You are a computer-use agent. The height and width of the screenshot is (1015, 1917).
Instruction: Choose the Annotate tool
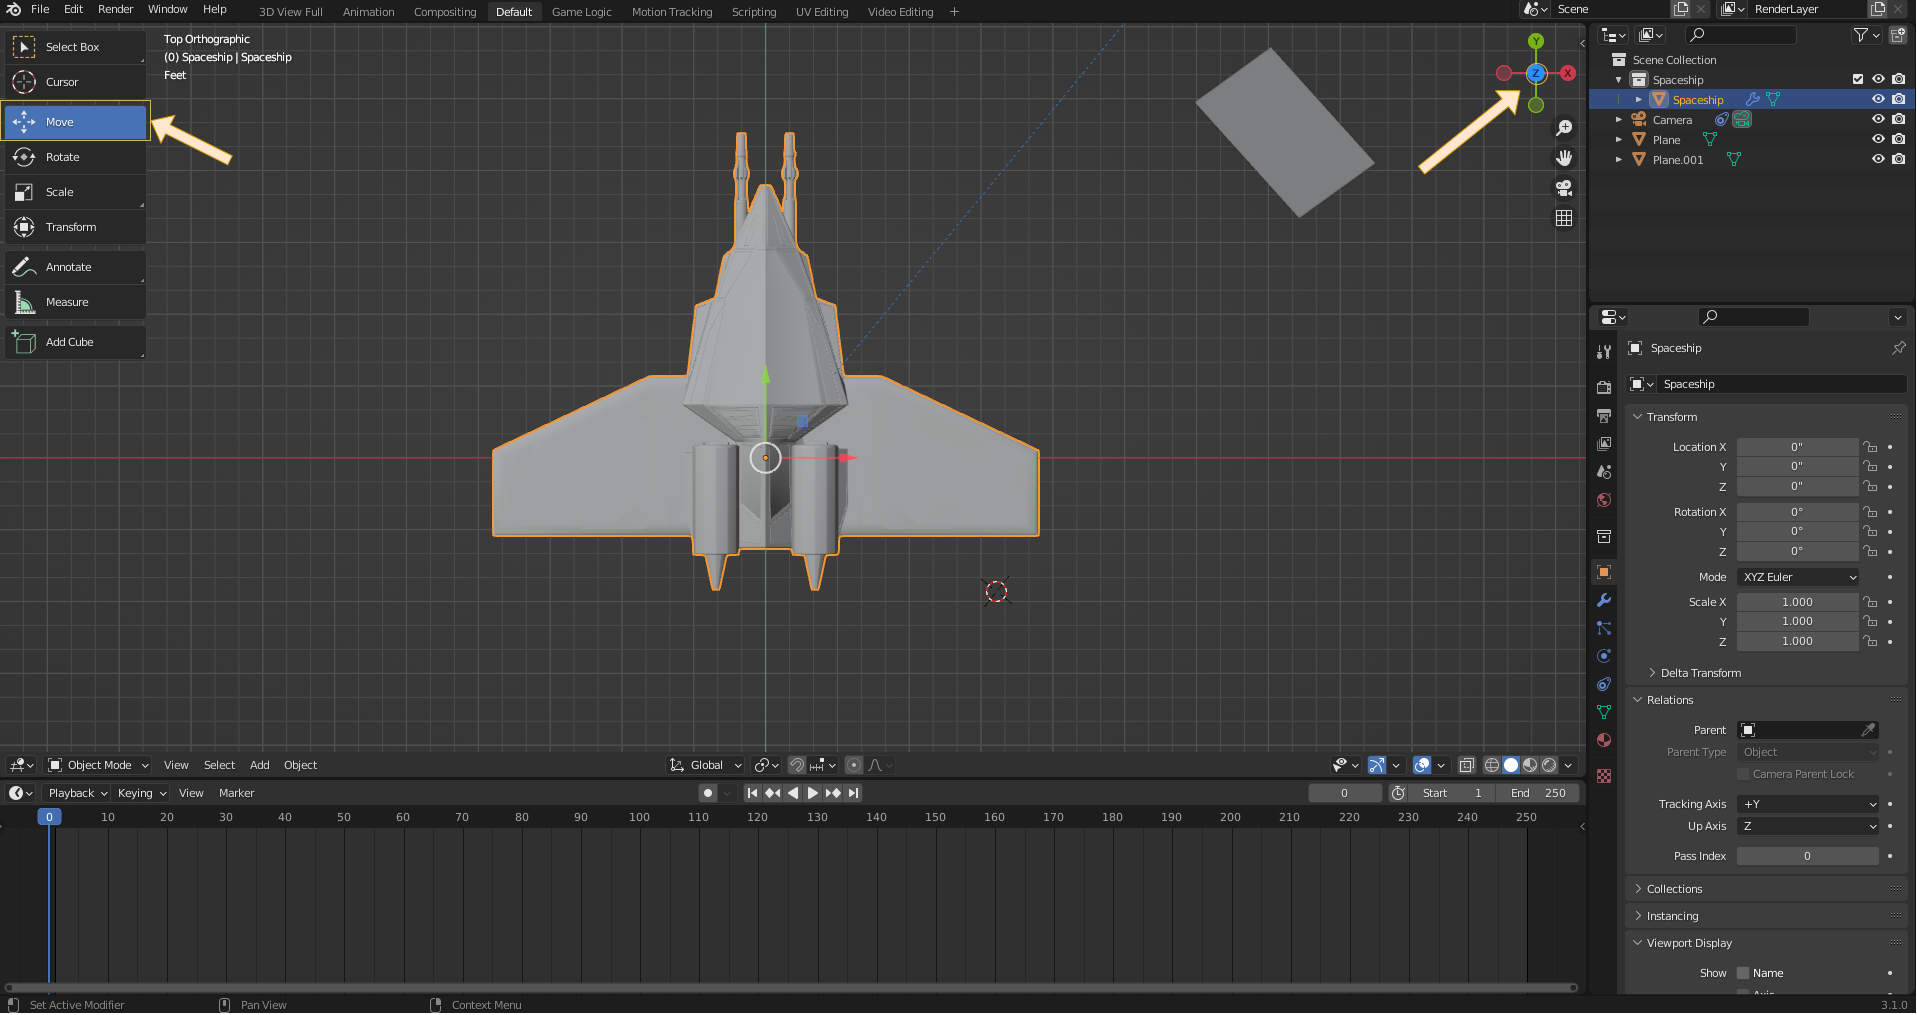coord(68,267)
